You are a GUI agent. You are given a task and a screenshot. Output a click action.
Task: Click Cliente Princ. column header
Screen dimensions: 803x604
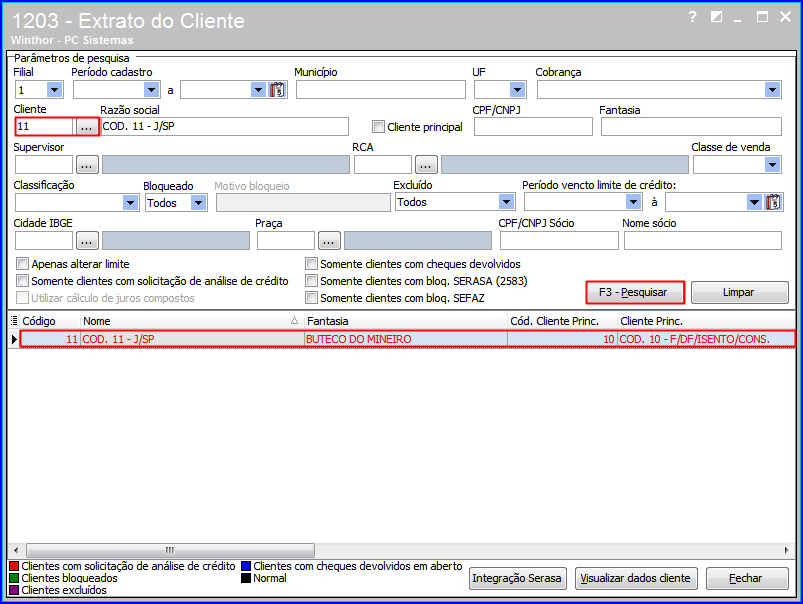click(706, 321)
